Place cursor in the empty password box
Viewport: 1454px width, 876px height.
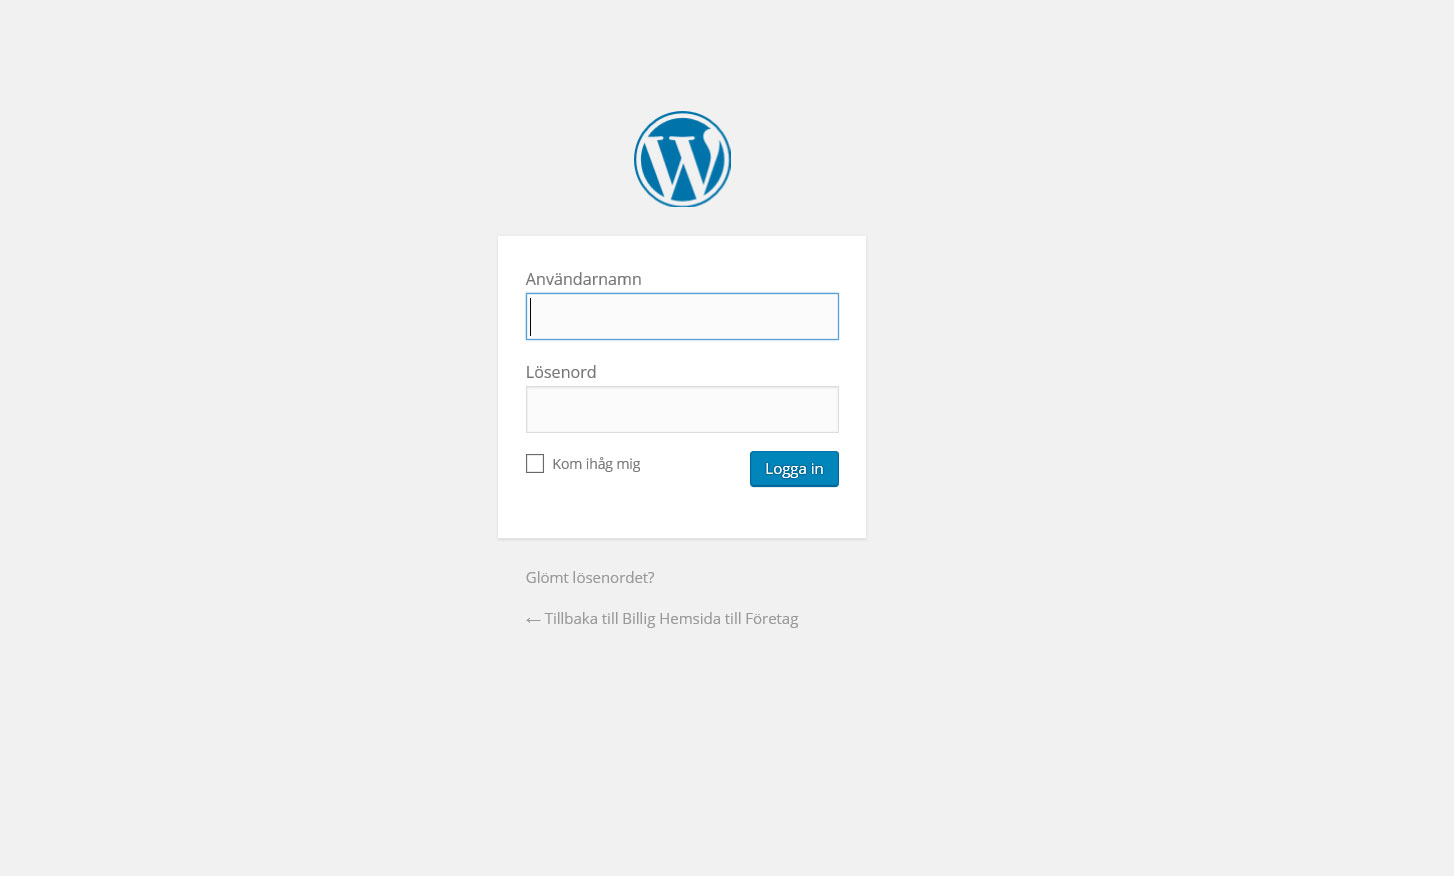point(682,409)
